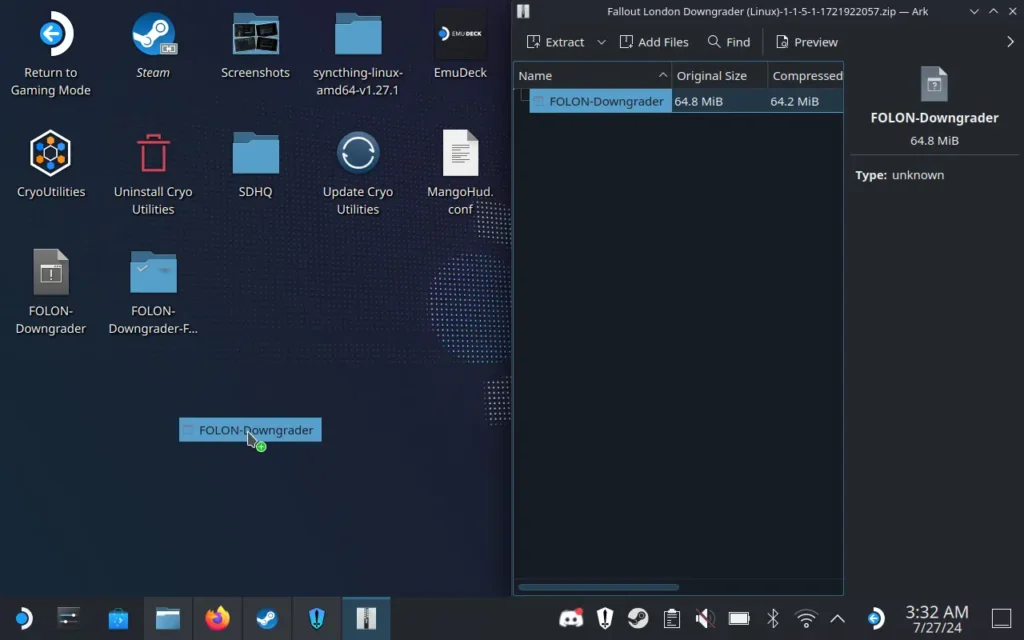Open the Screenshots folder on desktop
Viewport: 1024px width, 640px height.
[x=255, y=44]
